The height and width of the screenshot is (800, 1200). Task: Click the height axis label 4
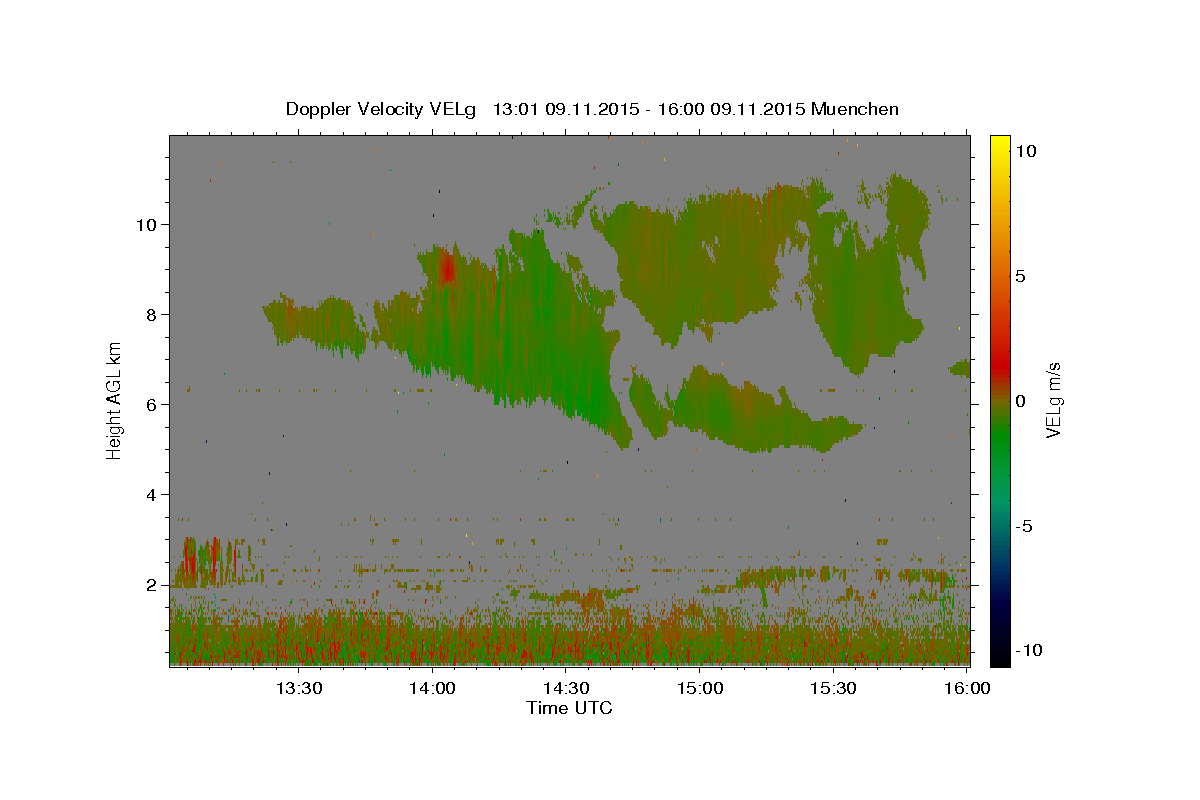click(151, 494)
